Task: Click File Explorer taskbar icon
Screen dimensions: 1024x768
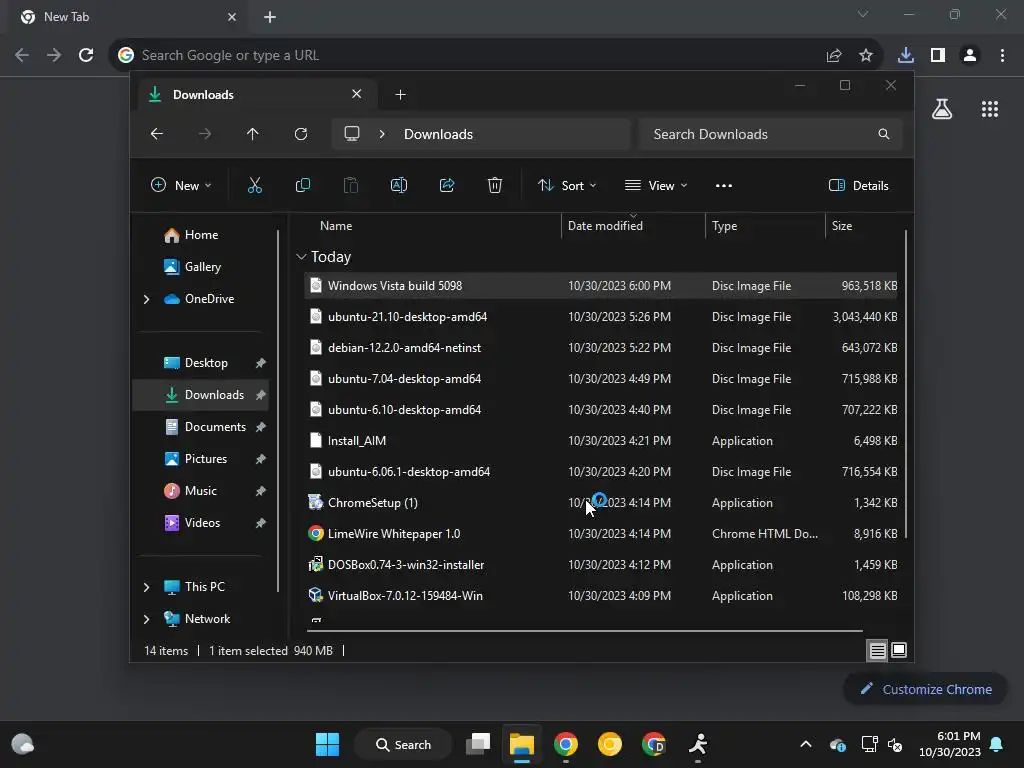Action: [x=522, y=744]
